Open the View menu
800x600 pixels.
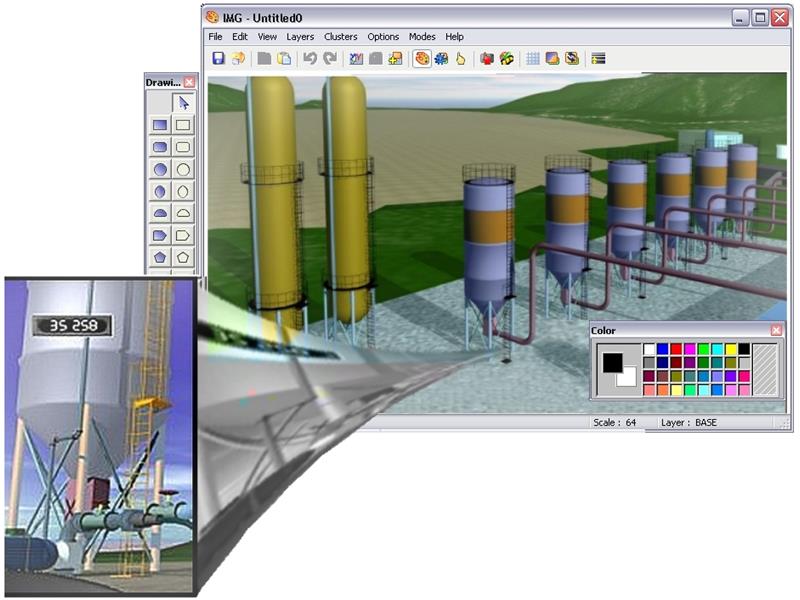(267, 37)
